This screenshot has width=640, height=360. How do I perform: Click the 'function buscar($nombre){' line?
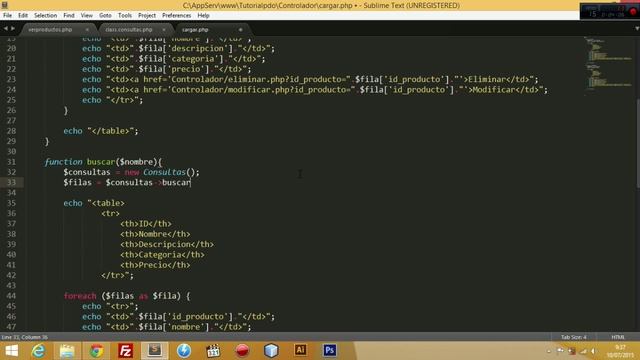[x=103, y=162]
